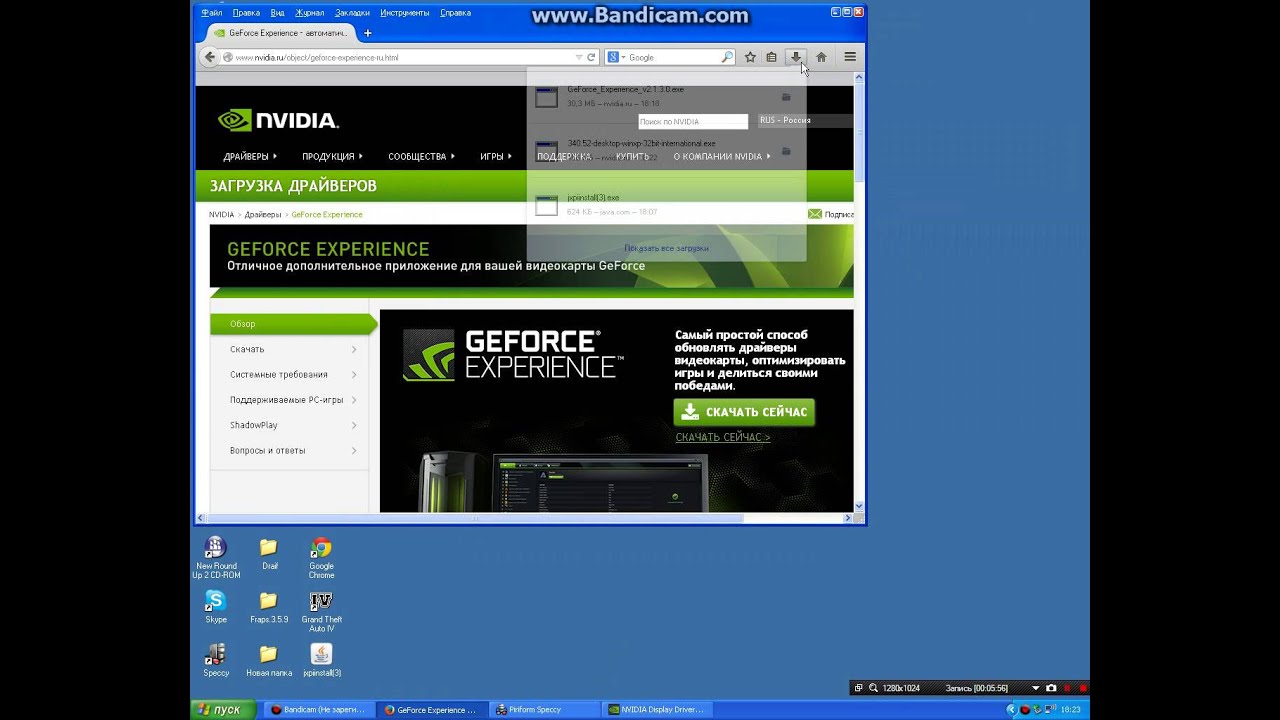The width and height of the screenshot is (1280, 720).
Task: Expand the О КОМПАНИИ NVIDIA menu
Action: (x=721, y=156)
